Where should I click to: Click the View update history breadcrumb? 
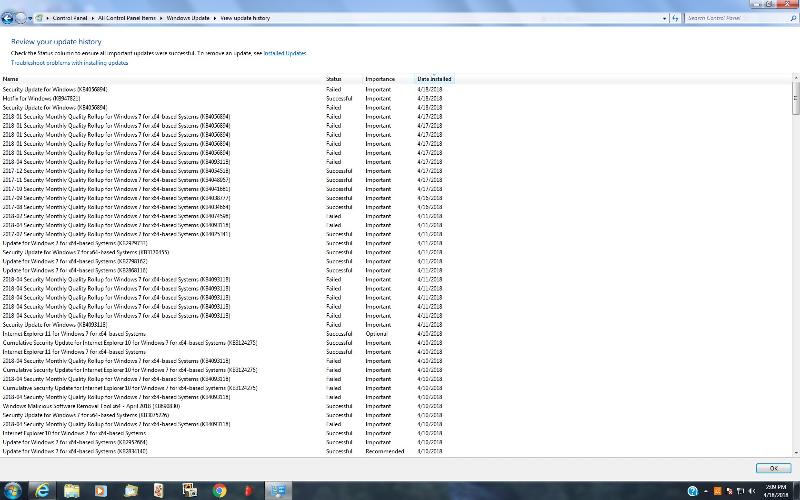(245, 18)
